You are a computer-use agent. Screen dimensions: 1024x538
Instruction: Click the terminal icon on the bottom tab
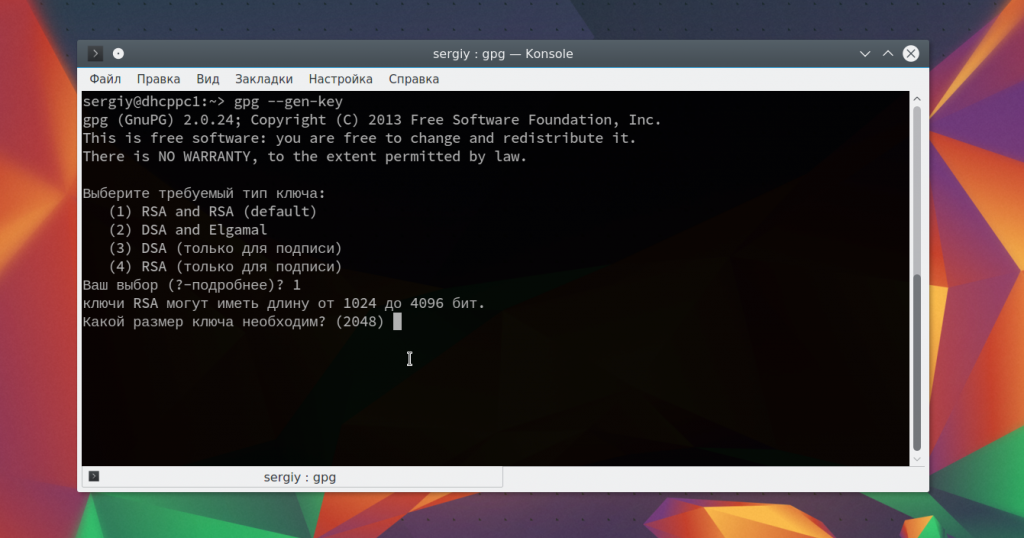pyautogui.click(x=94, y=477)
